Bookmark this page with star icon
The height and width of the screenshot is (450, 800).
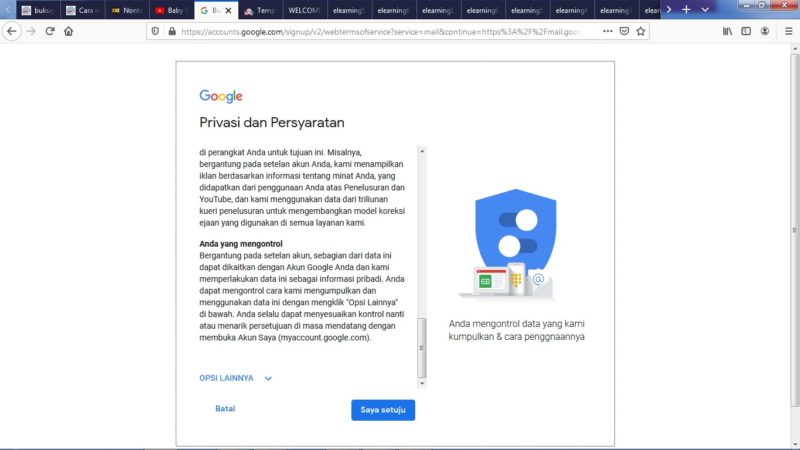click(x=641, y=31)
